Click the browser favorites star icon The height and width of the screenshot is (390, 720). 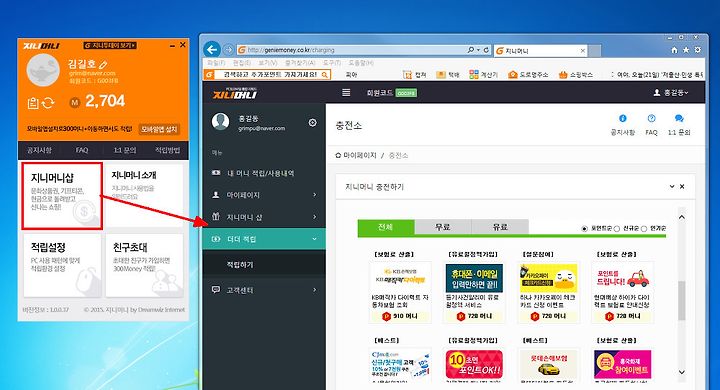click(686, 50)
